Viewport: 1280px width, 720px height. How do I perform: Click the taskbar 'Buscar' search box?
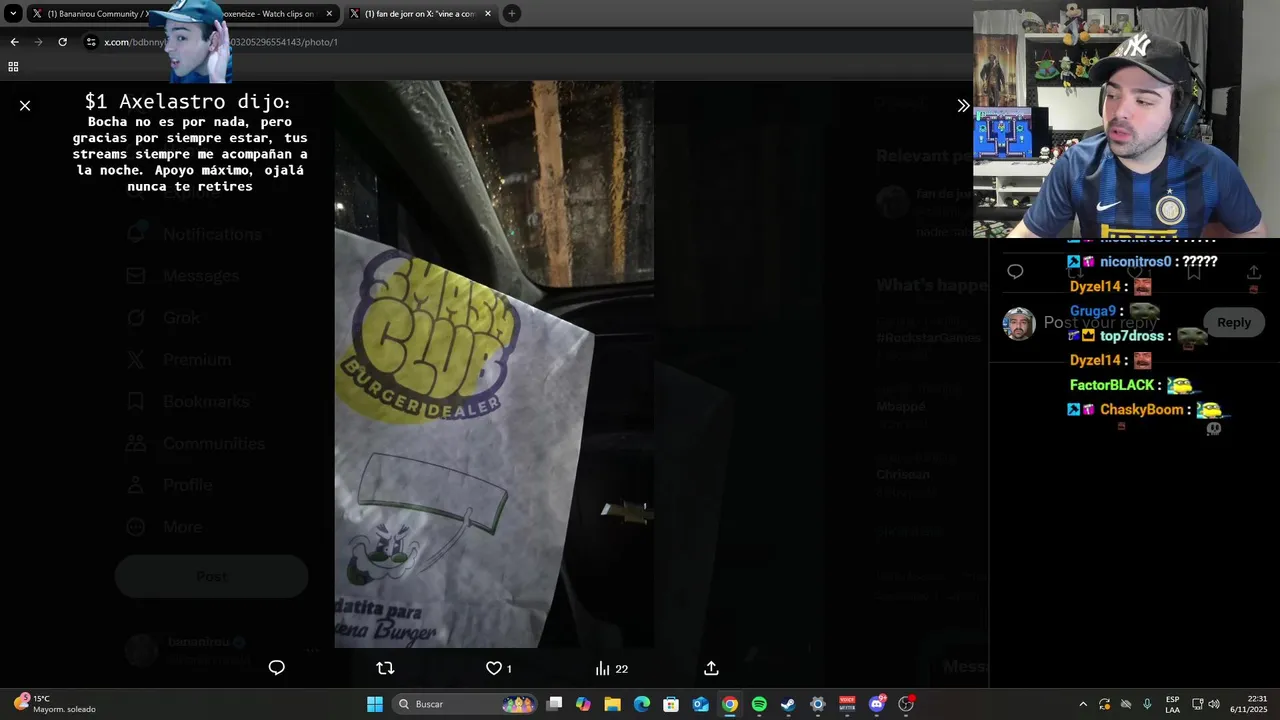[x=465, y=704]
